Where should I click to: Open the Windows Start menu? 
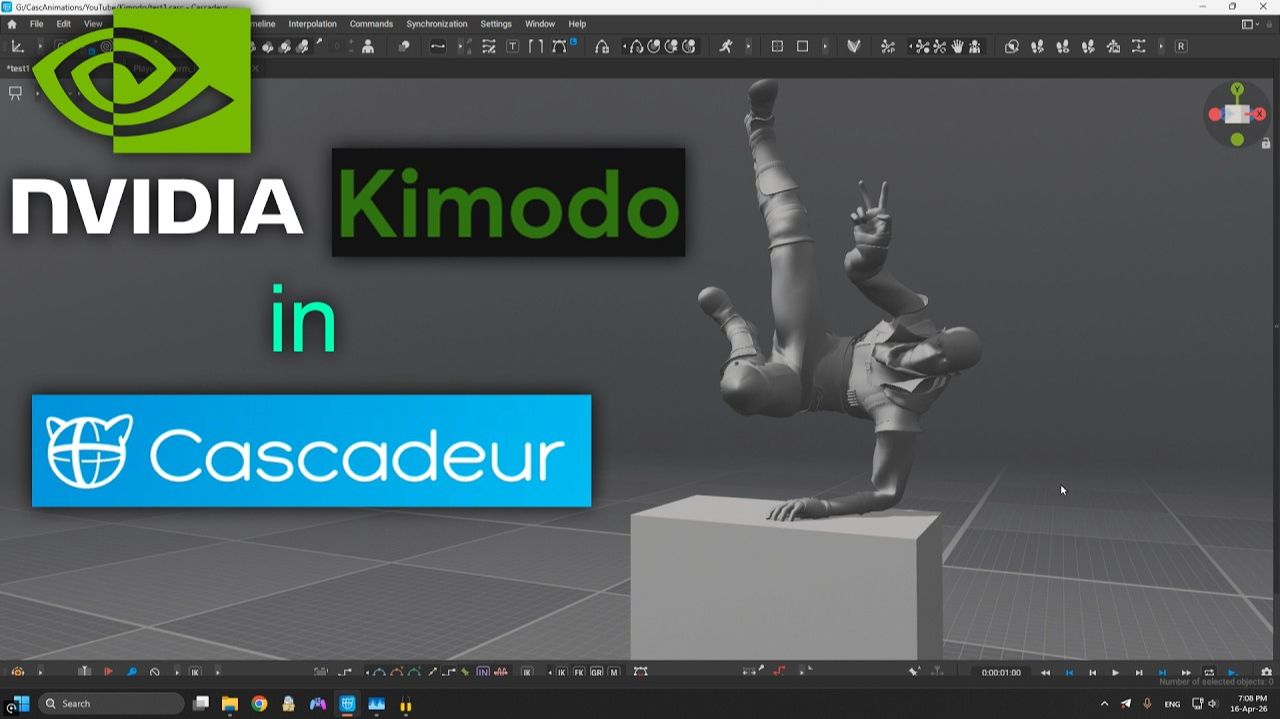click(x=21, y=704)
